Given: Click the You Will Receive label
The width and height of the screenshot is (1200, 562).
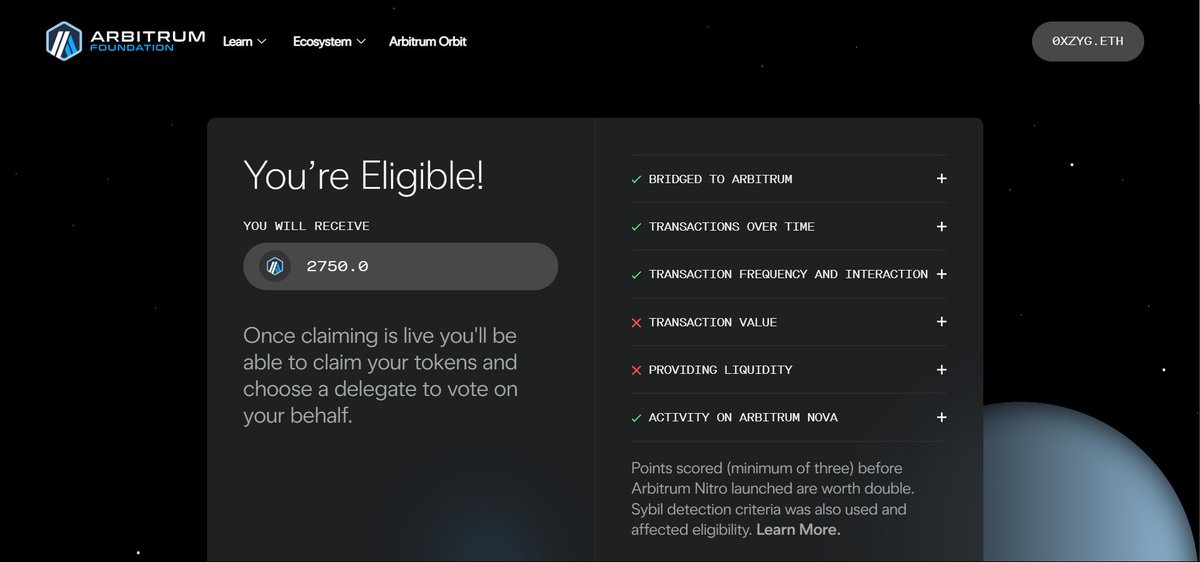Looking at the screenshot, I should point(306,226).
